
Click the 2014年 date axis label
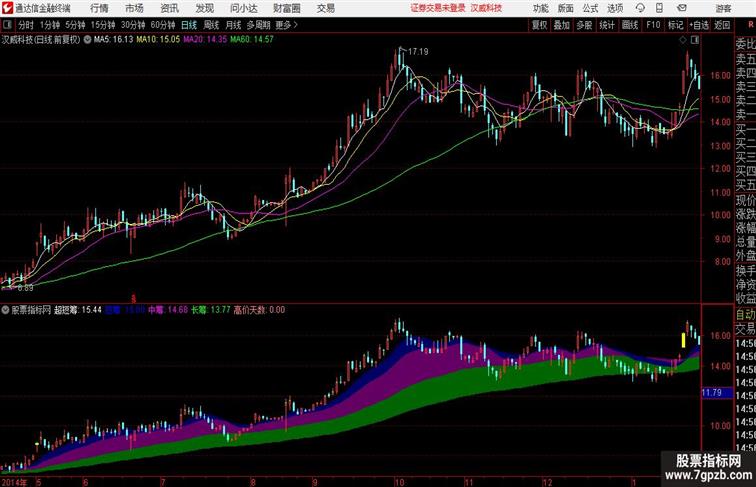coord(14,482)
